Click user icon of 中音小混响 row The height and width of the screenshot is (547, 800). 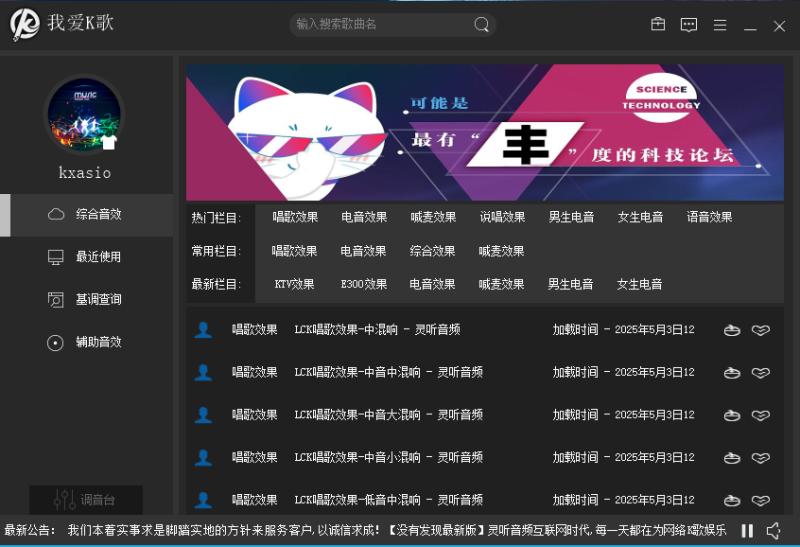coord(203,458)
